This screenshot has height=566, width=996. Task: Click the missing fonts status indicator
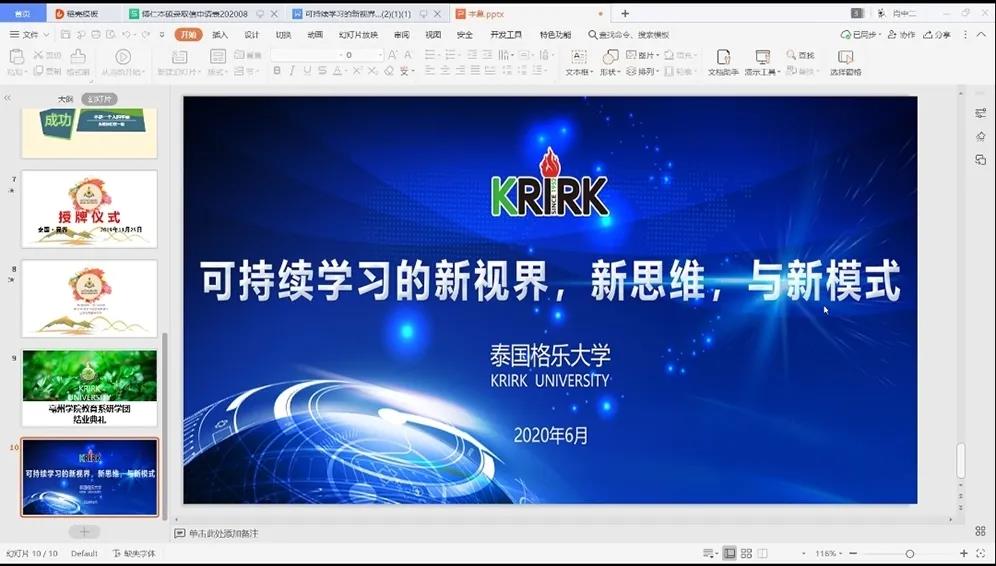click(x=134, y=553)
